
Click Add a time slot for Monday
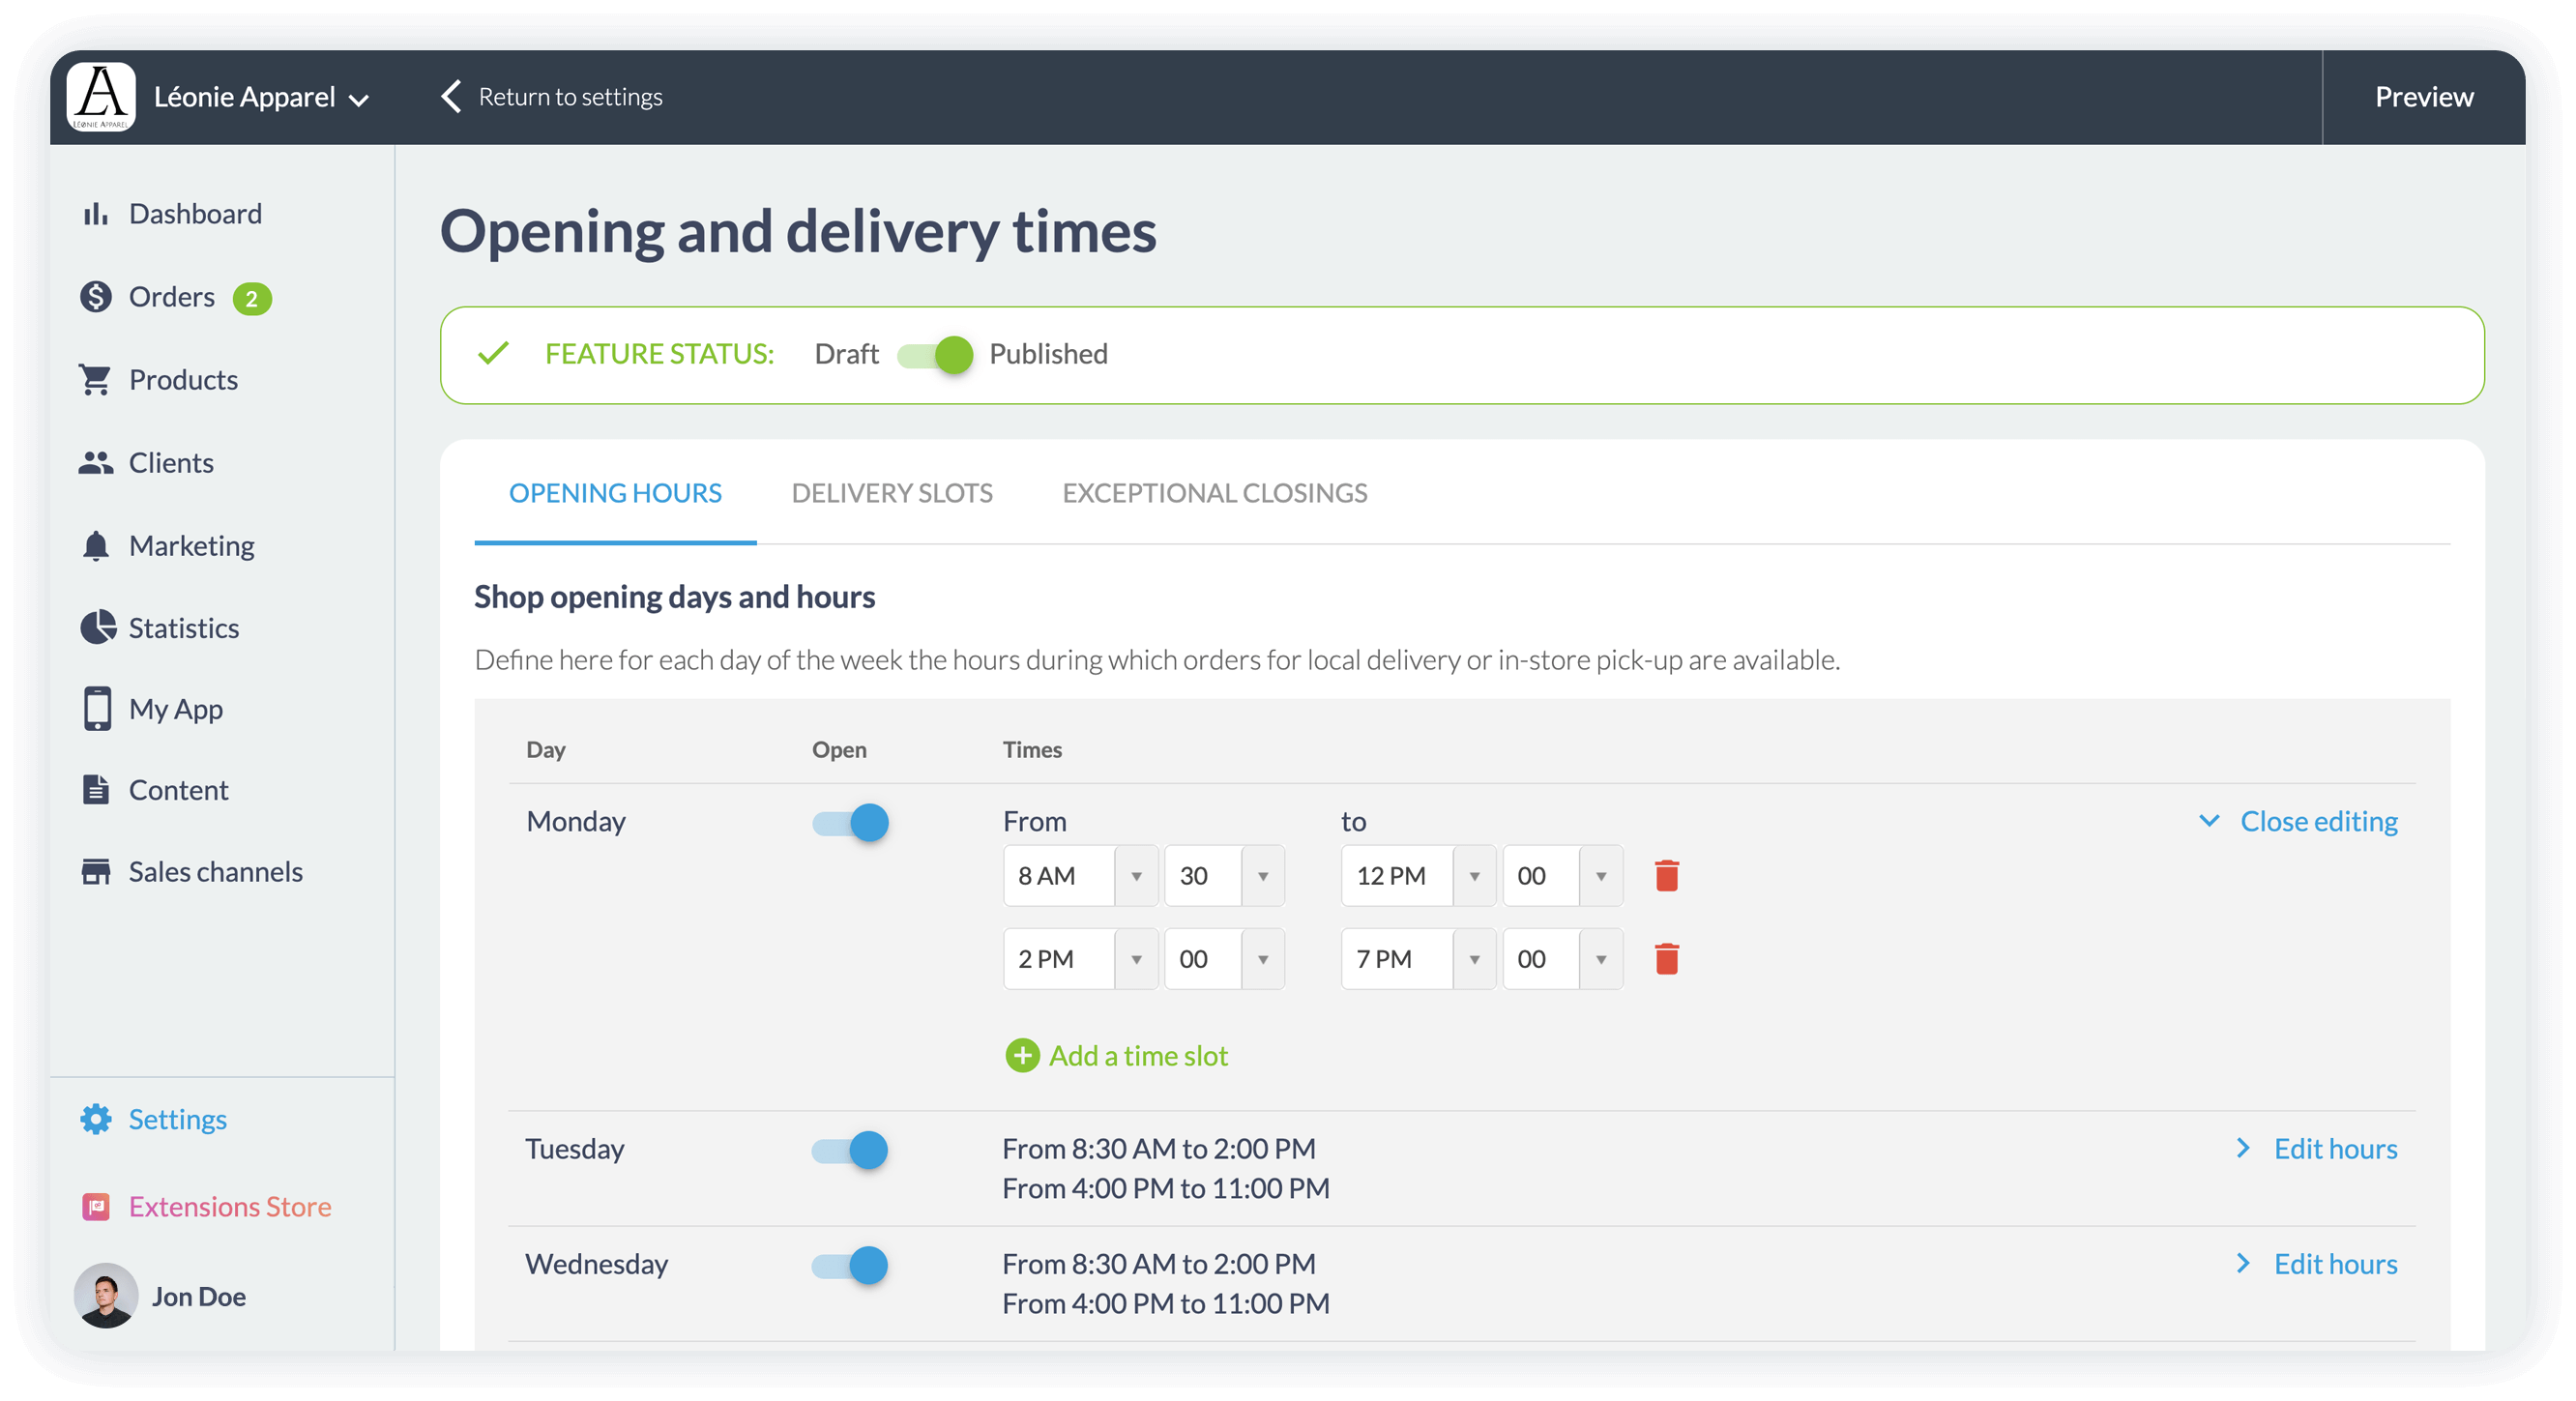pyautogui.click(x=1116, y=1055)
